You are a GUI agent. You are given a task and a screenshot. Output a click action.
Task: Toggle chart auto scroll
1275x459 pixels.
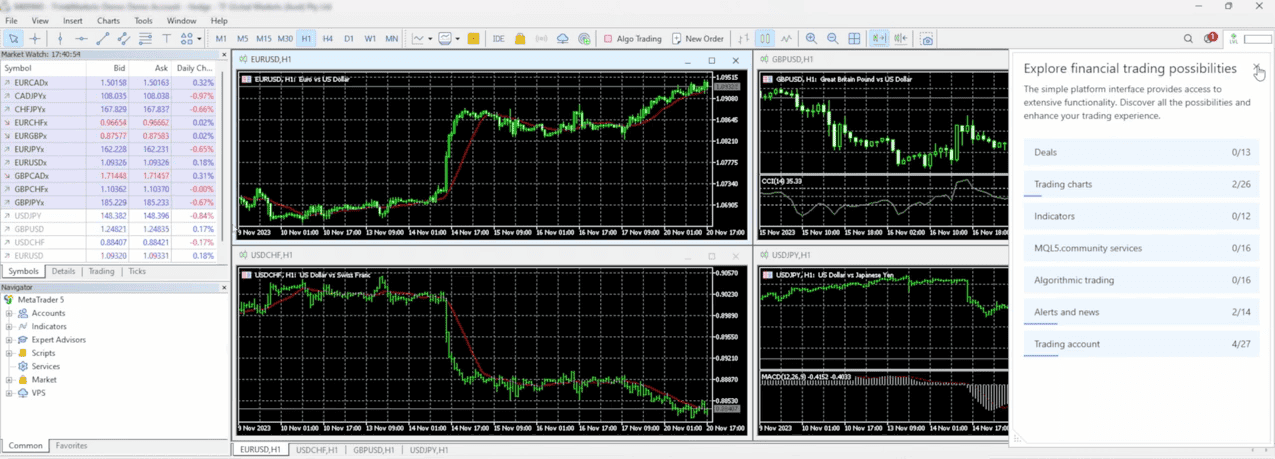coord(878,39)
